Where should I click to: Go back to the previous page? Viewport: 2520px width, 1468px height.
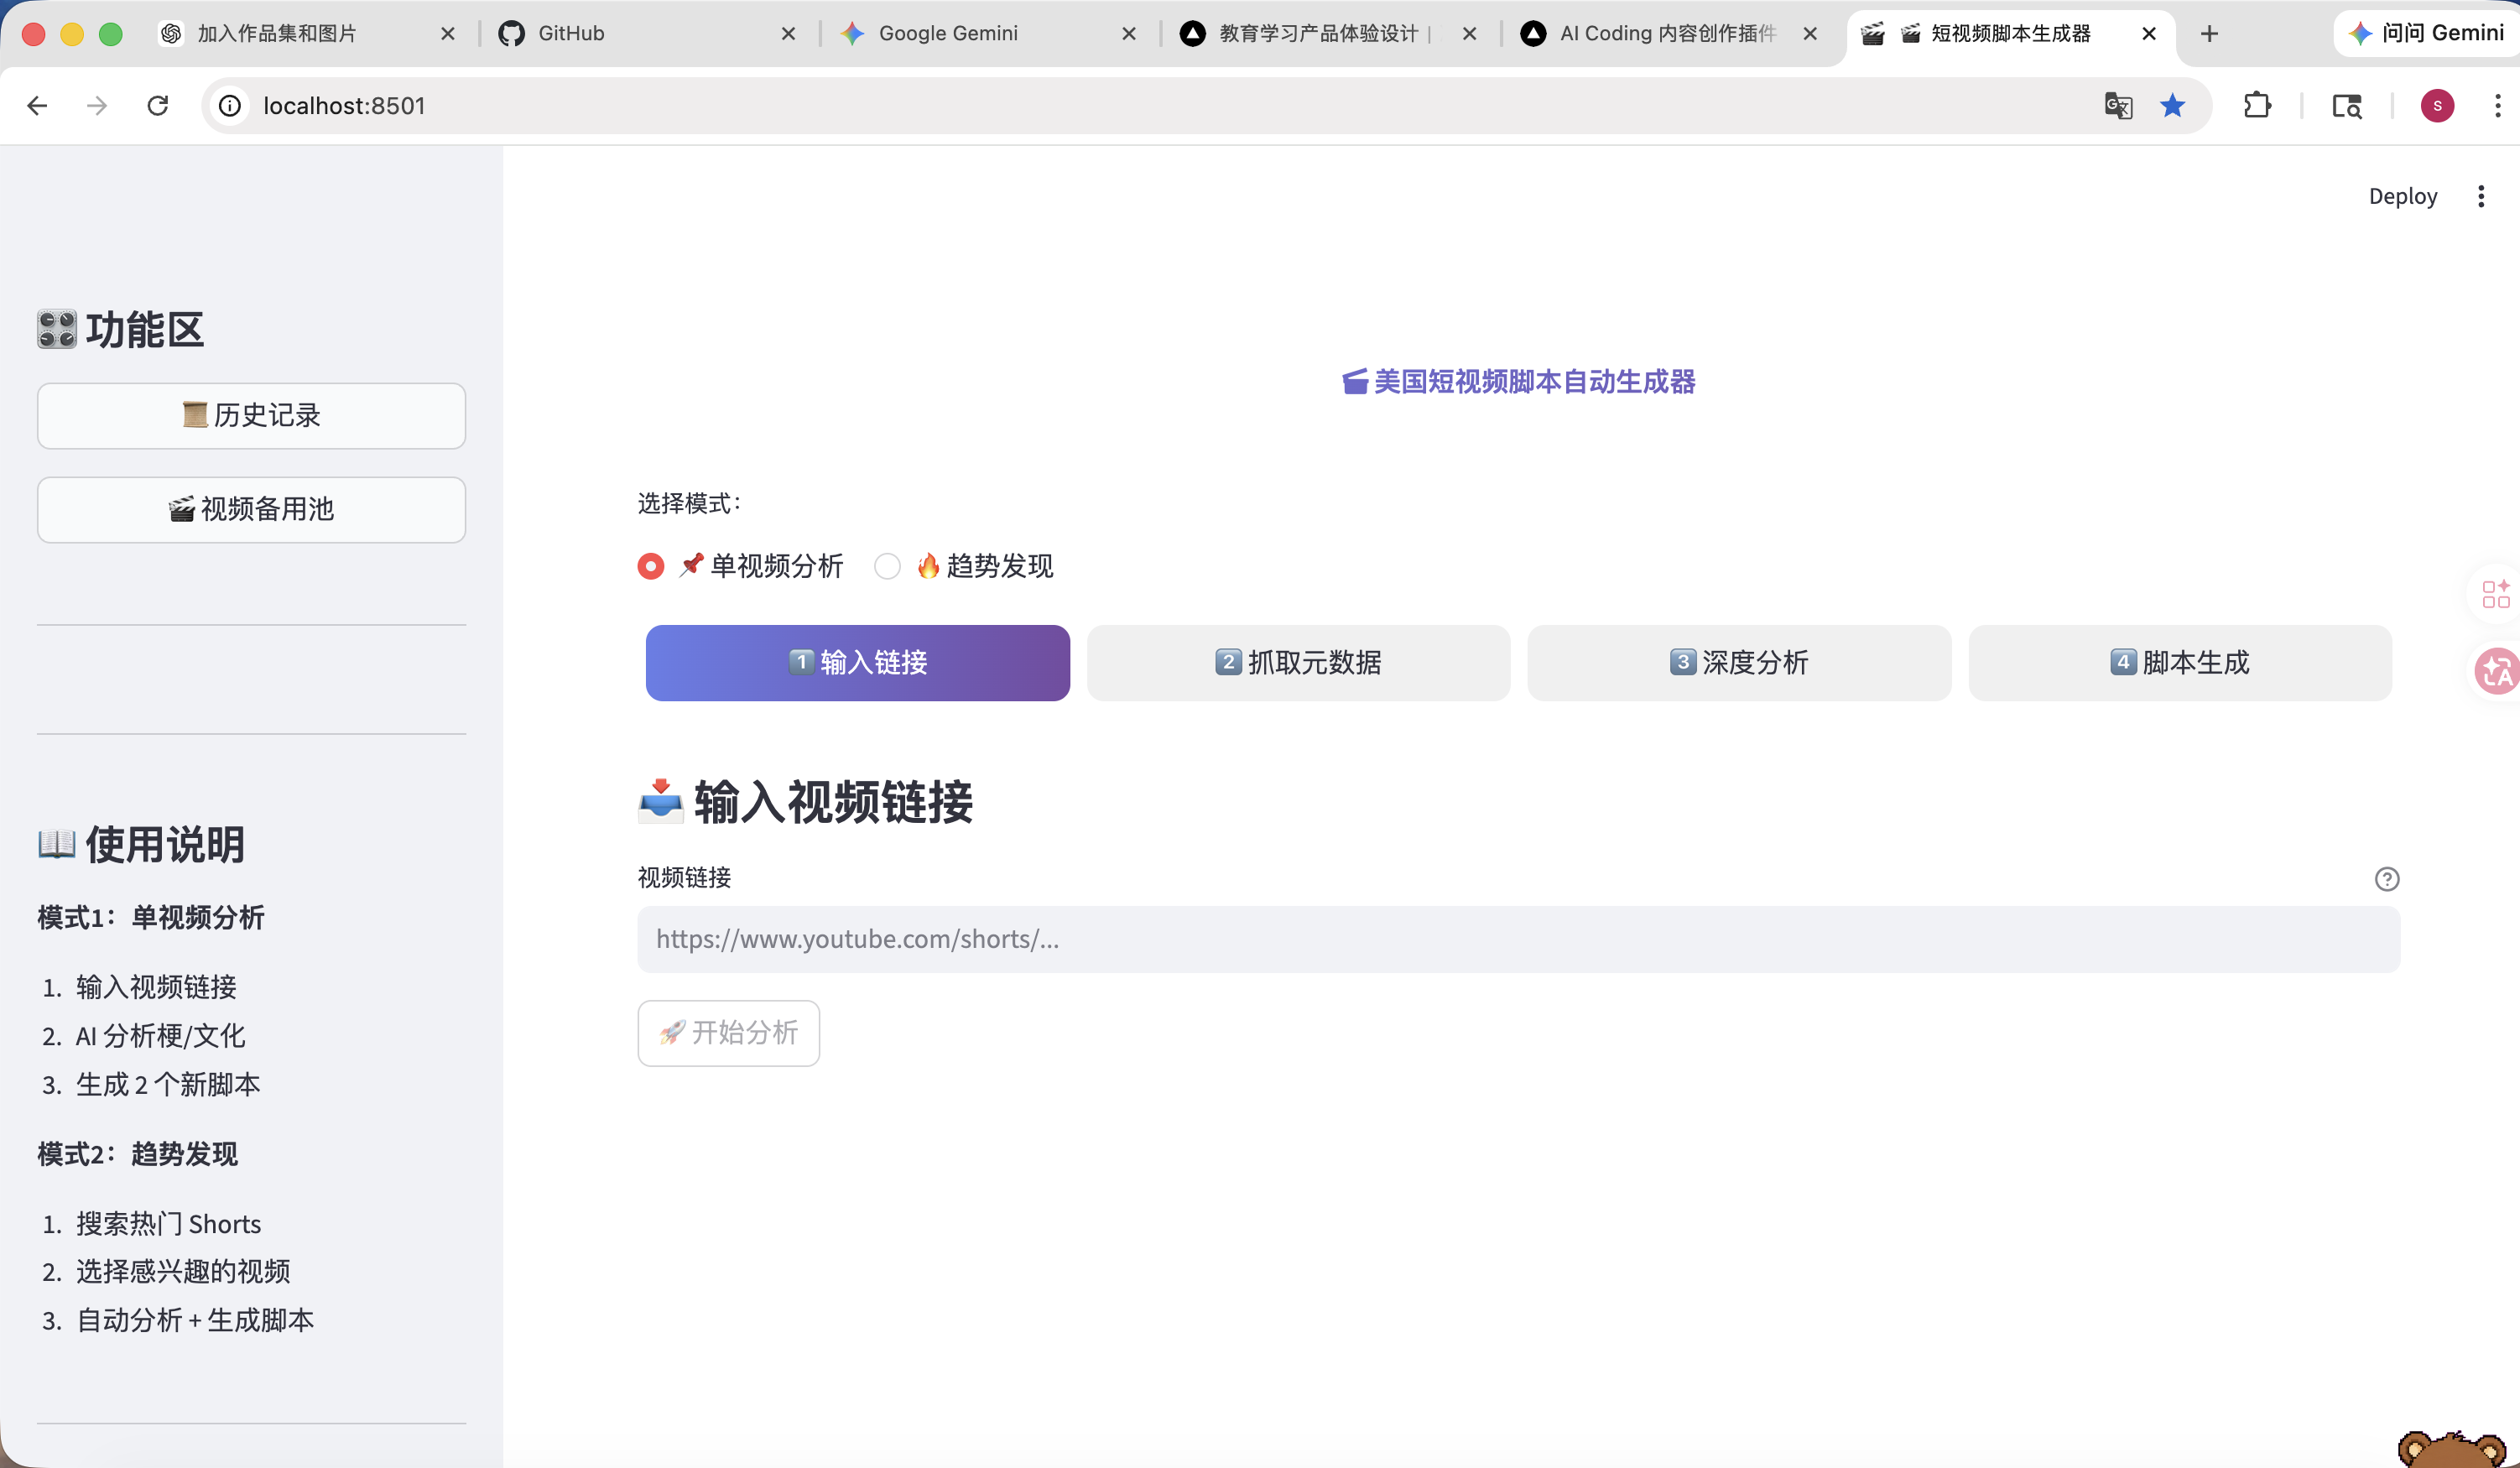click(38, 106)
